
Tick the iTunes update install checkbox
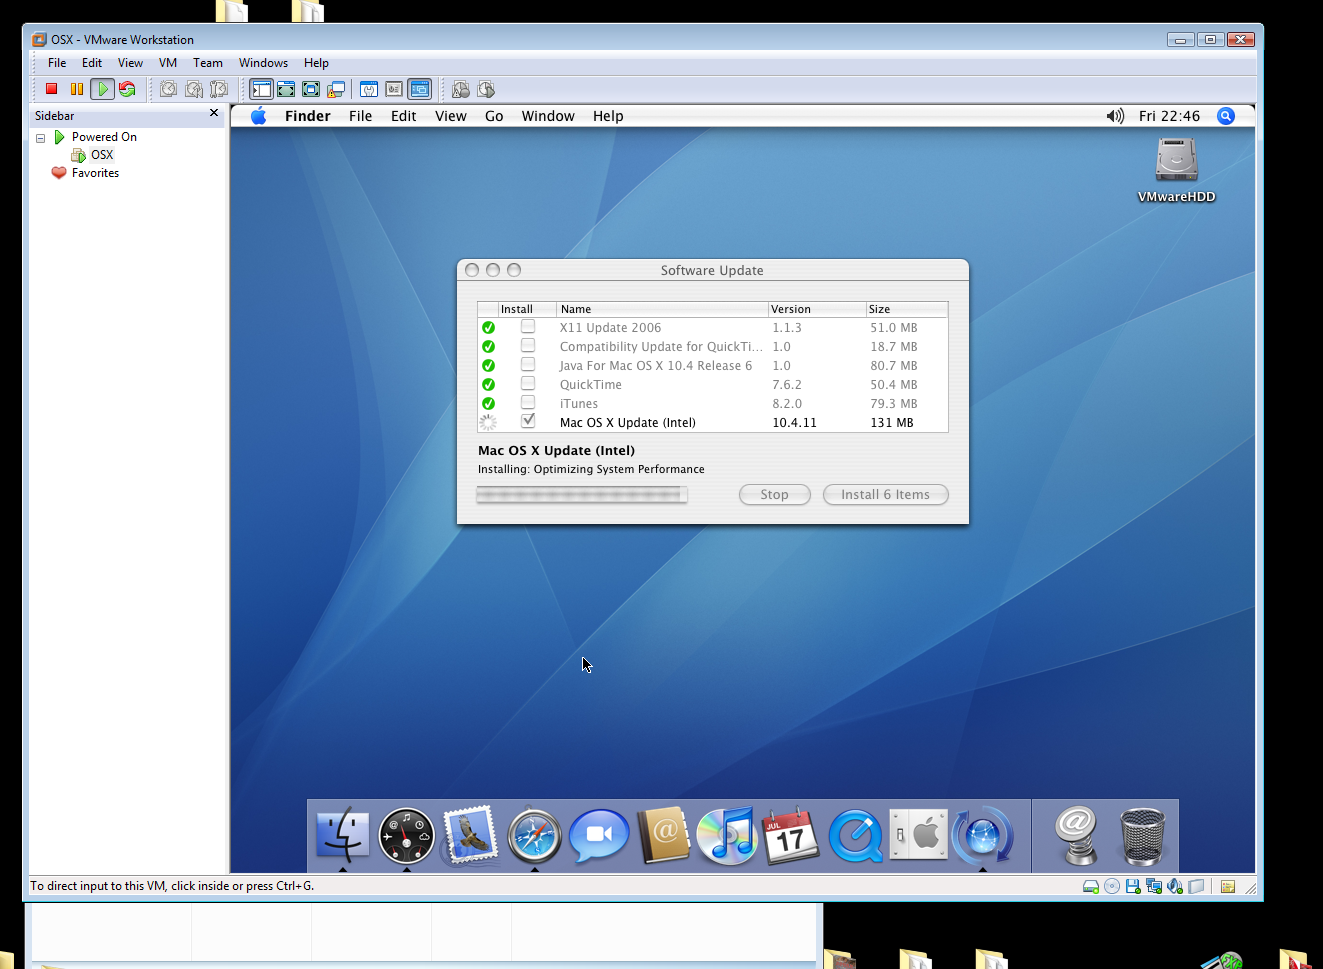(x=528, y=403)
